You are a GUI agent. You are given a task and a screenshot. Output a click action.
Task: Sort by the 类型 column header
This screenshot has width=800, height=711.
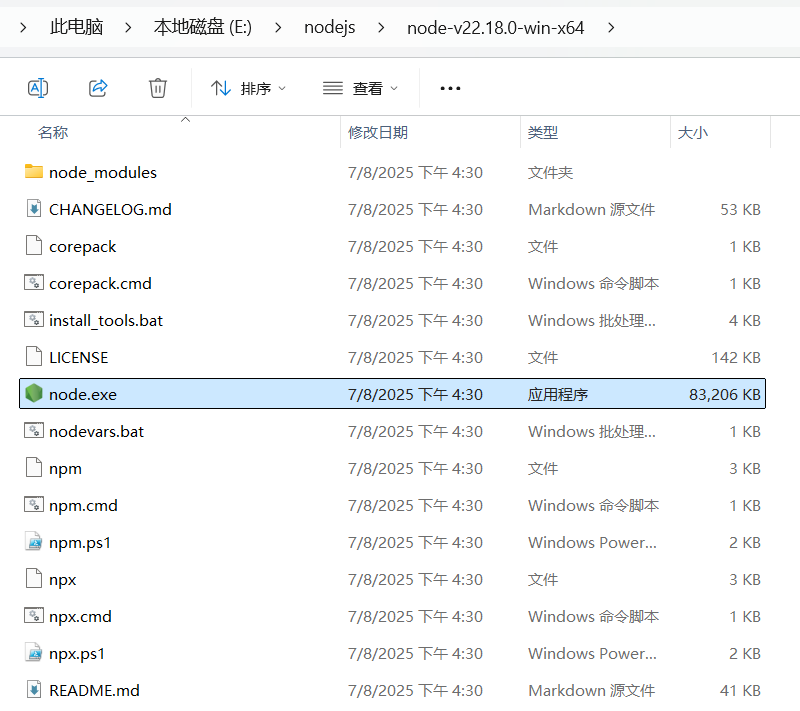(x=542, y=133)
